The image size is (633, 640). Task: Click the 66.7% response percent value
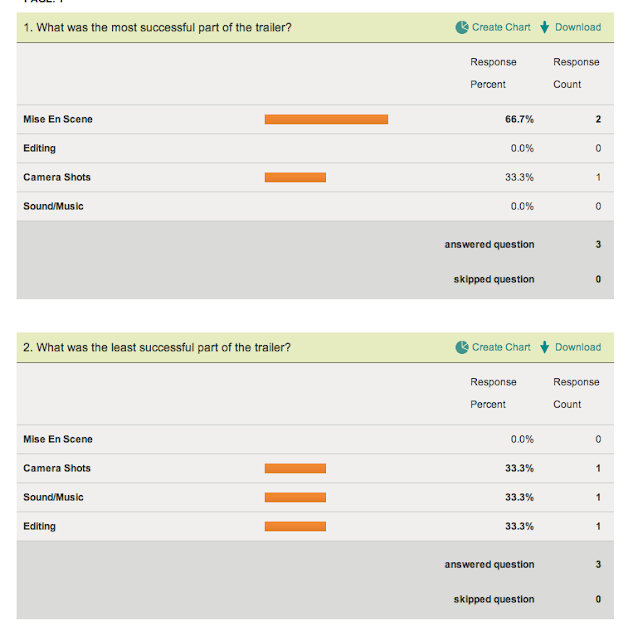click(x=519, y=119)
